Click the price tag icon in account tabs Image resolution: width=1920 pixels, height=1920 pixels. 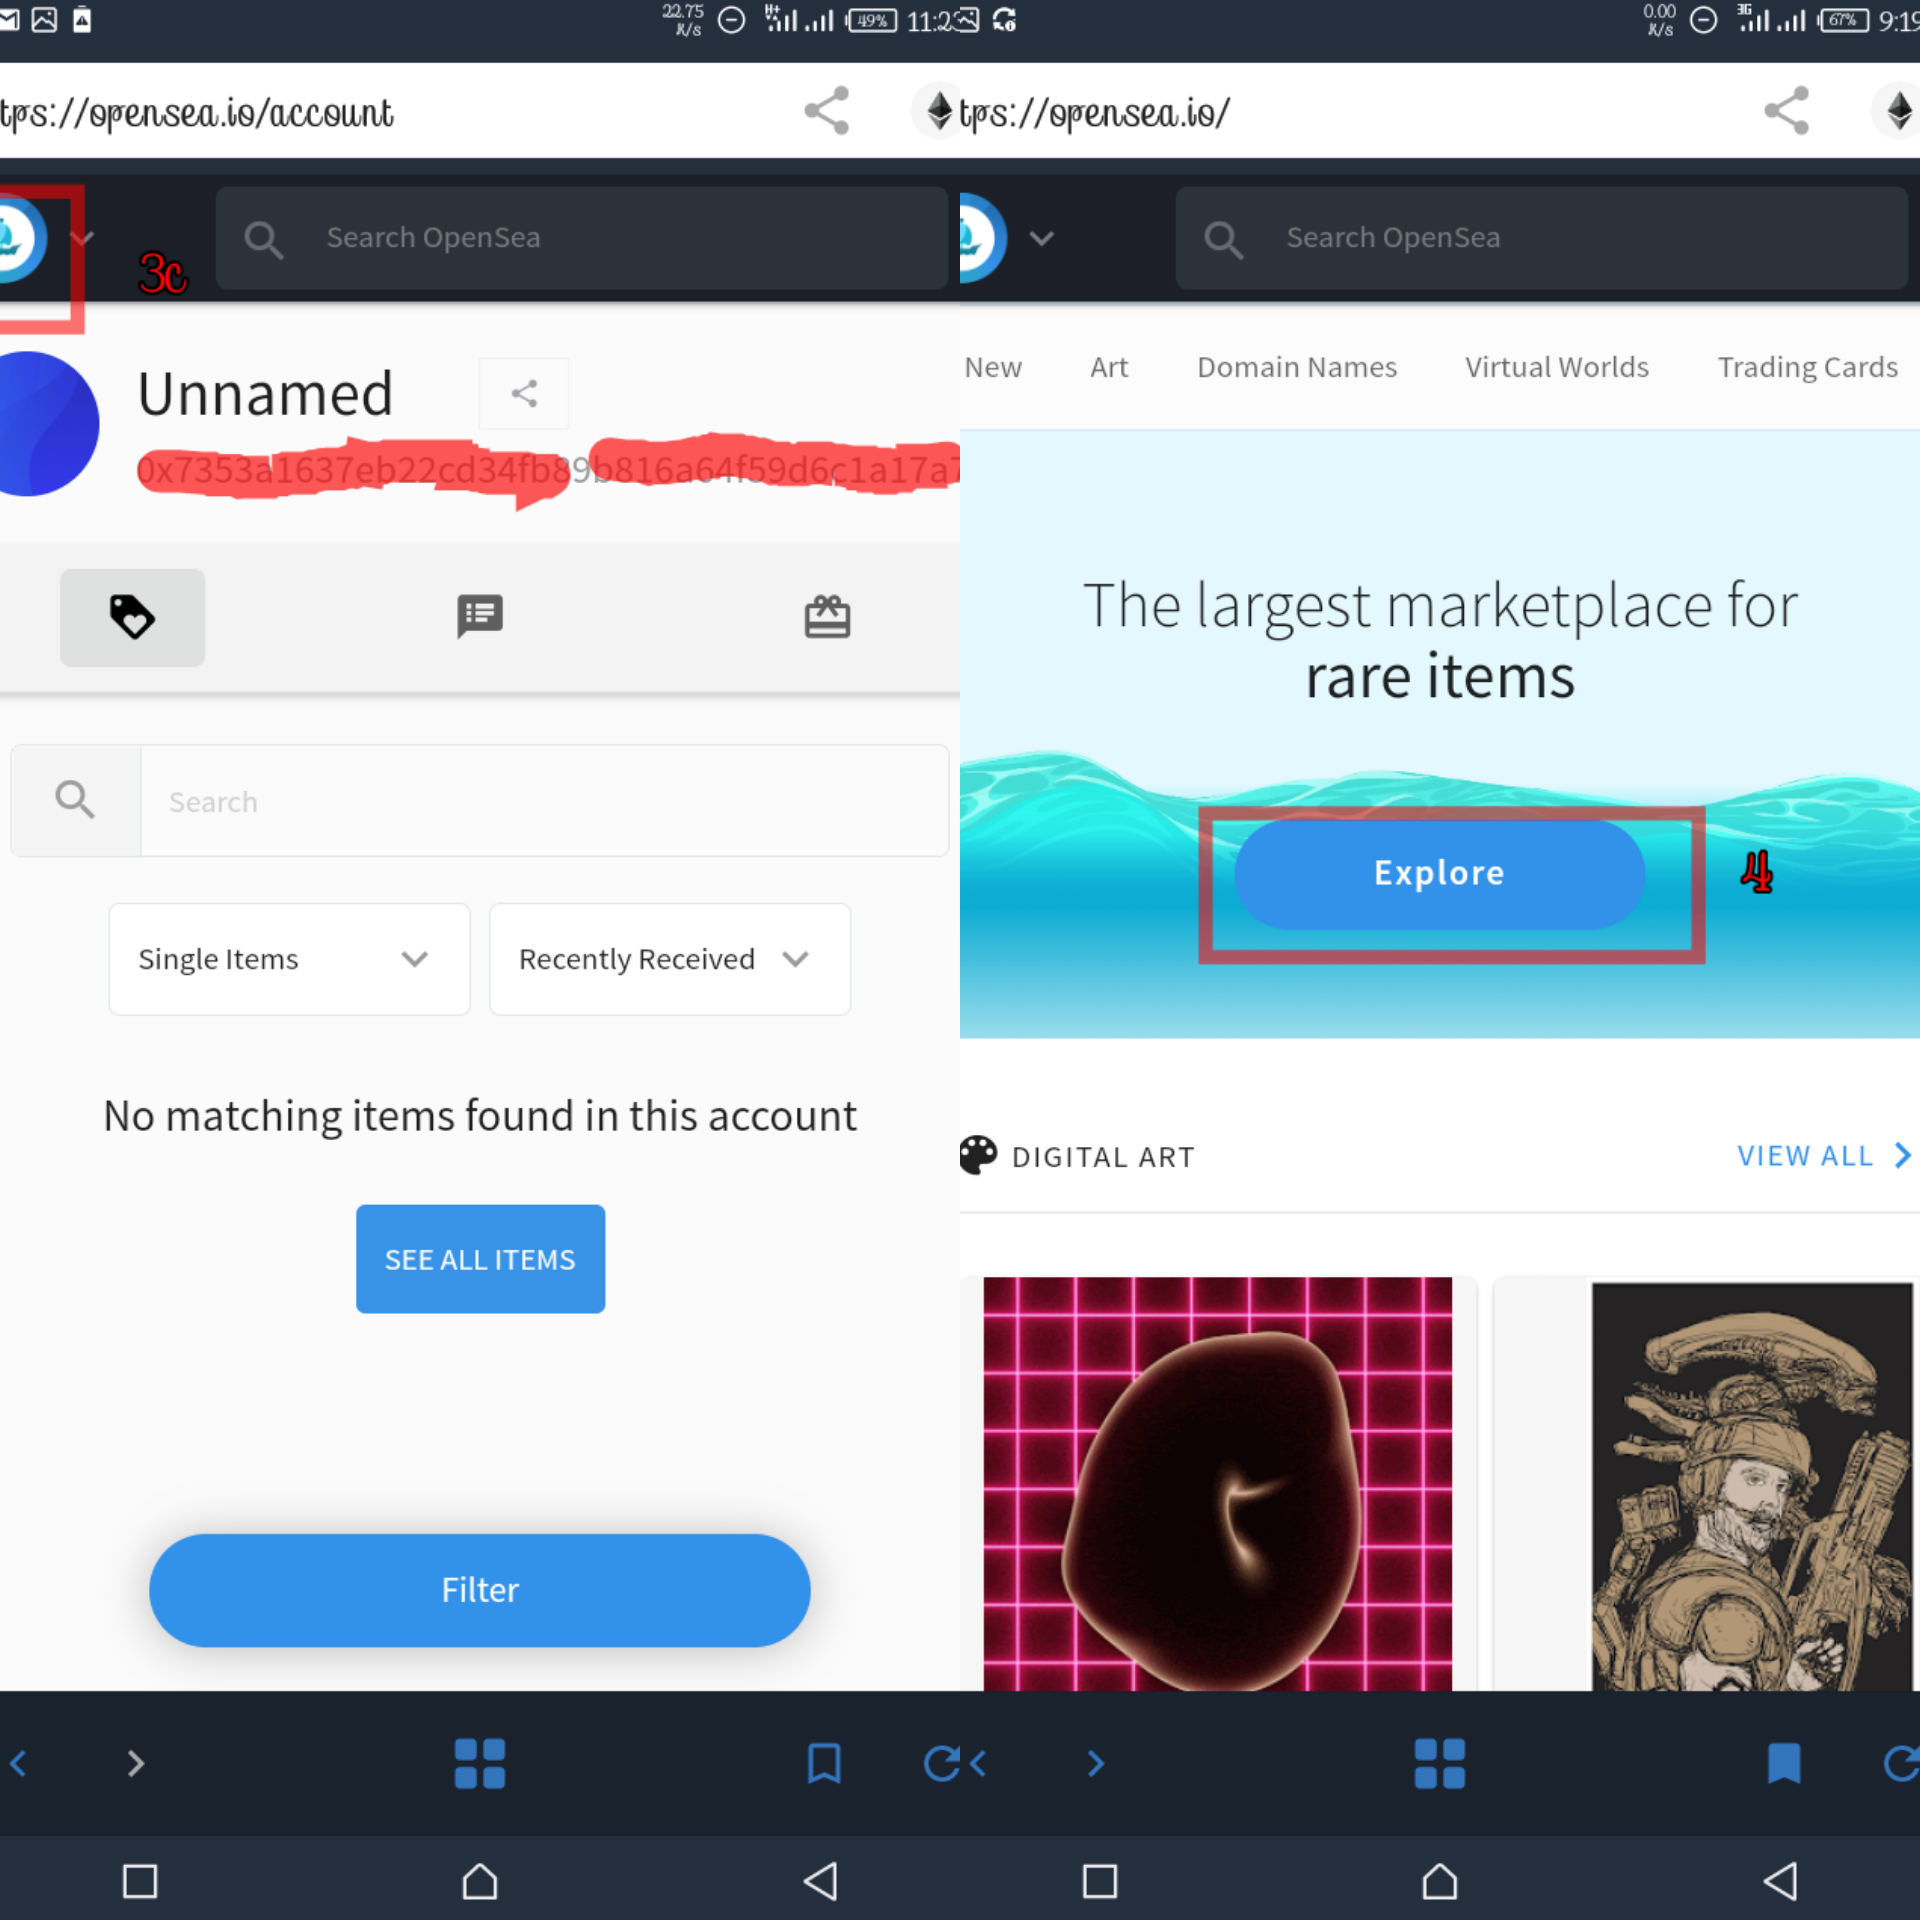point(130,617)
